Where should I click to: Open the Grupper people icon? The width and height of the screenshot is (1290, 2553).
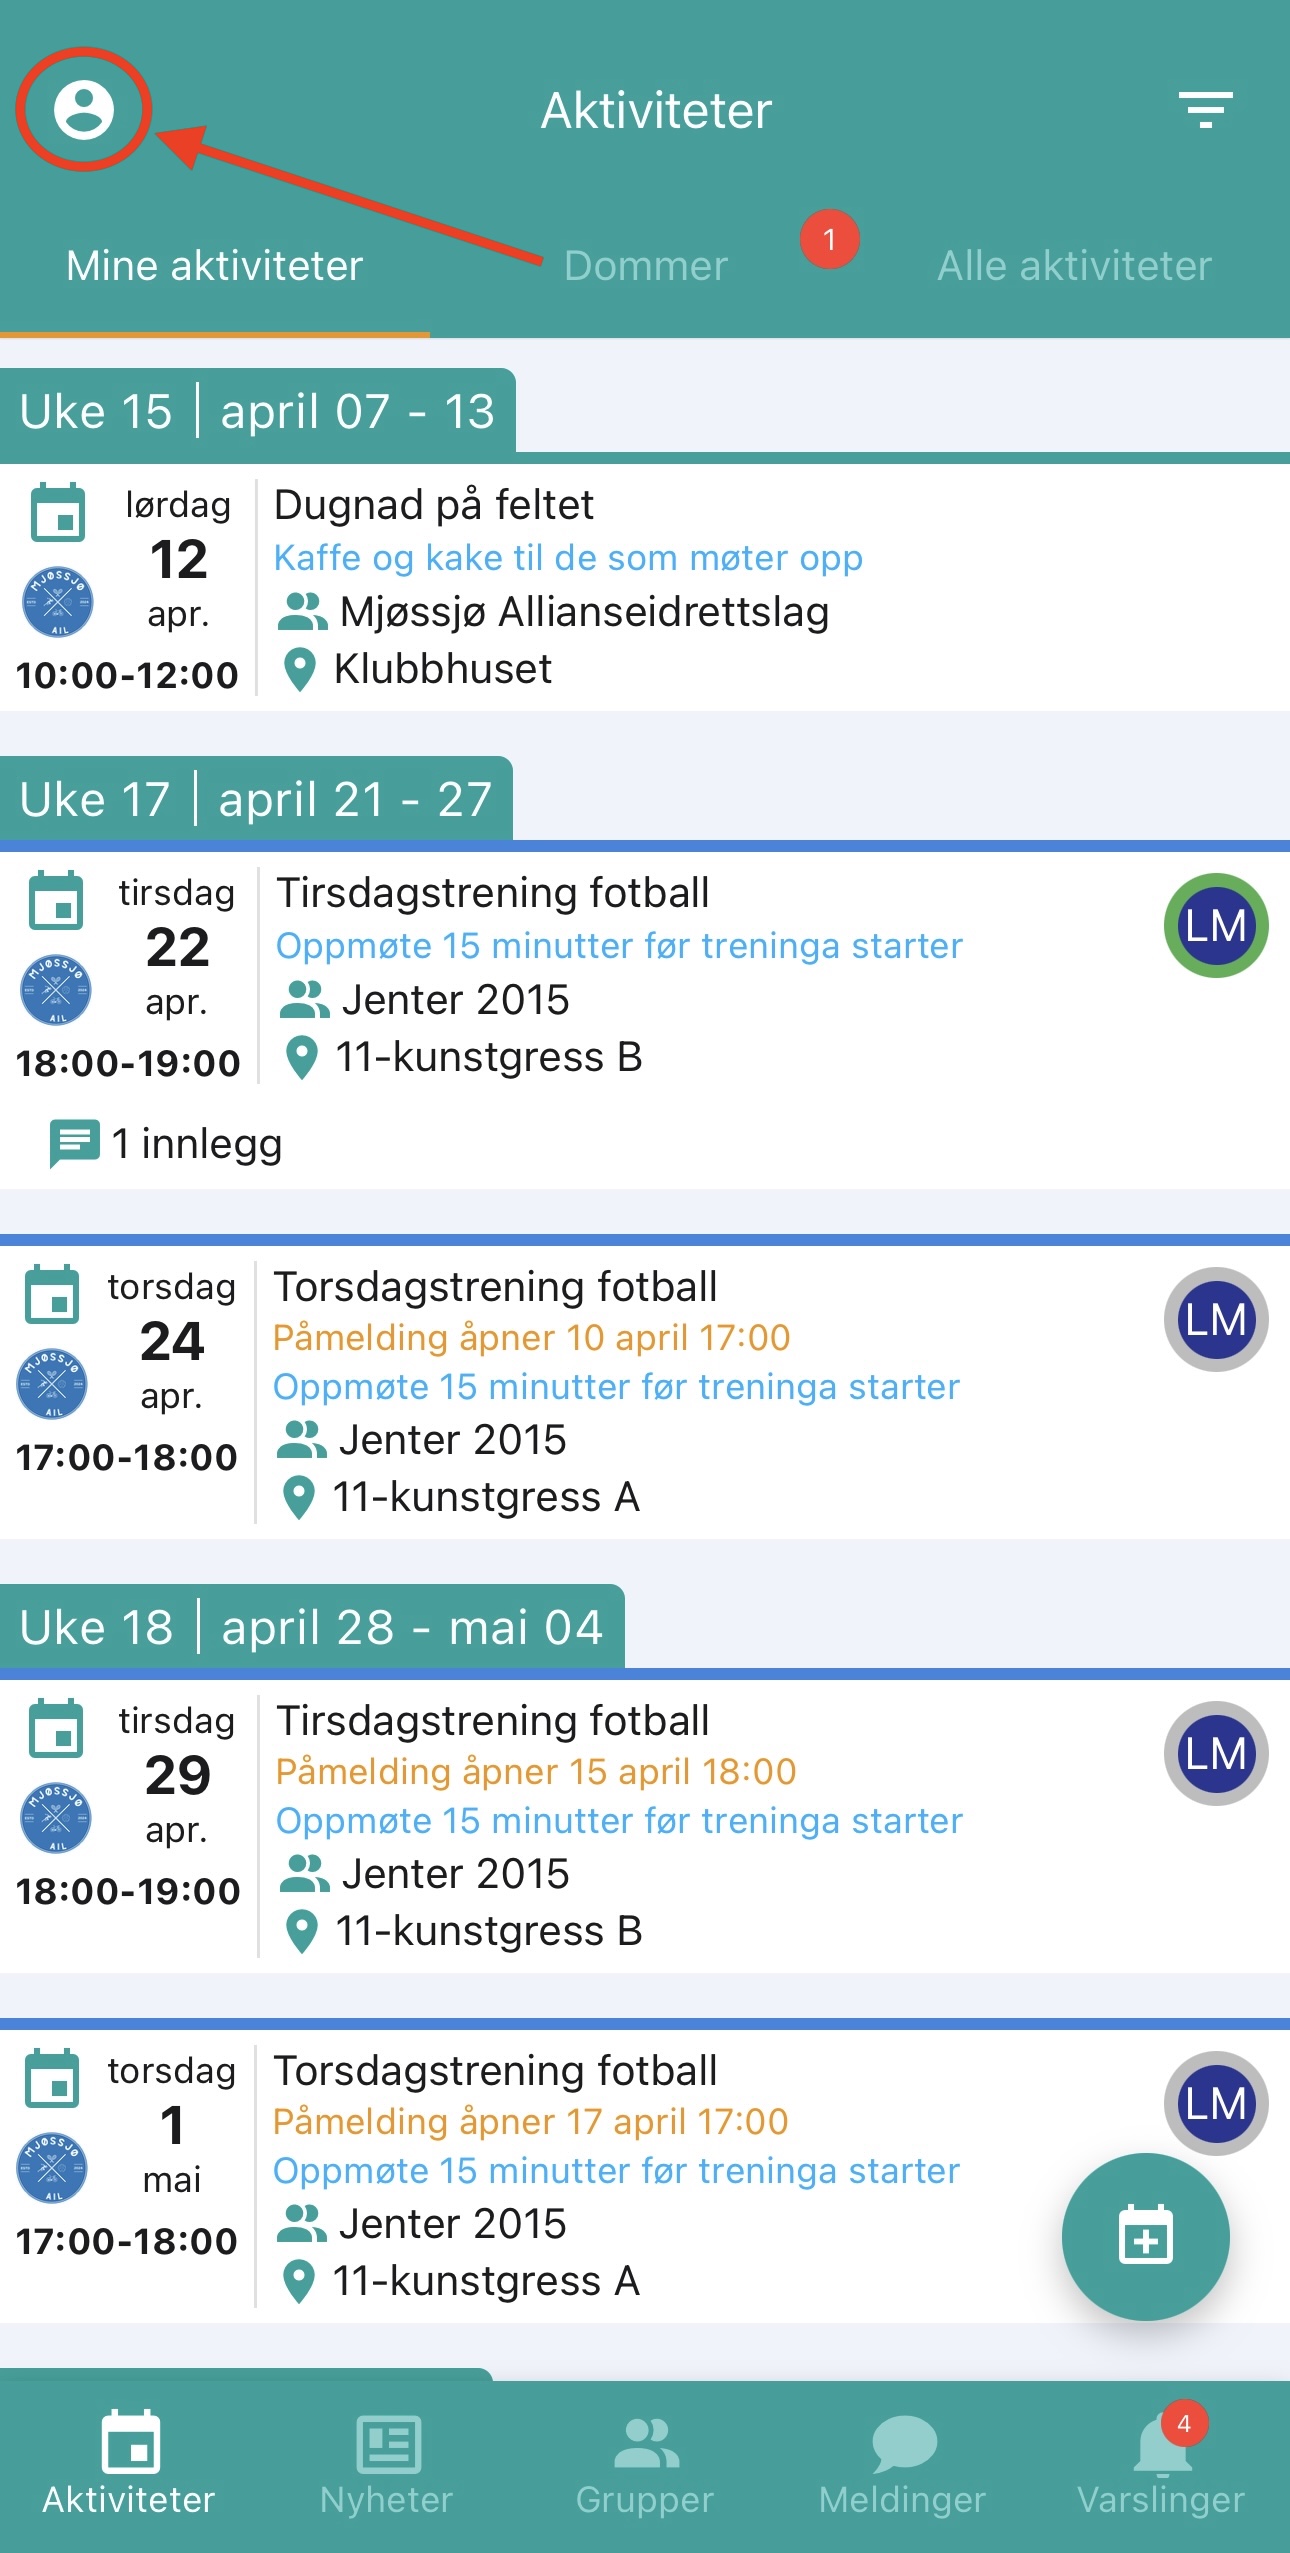(x=646, y=2446)
